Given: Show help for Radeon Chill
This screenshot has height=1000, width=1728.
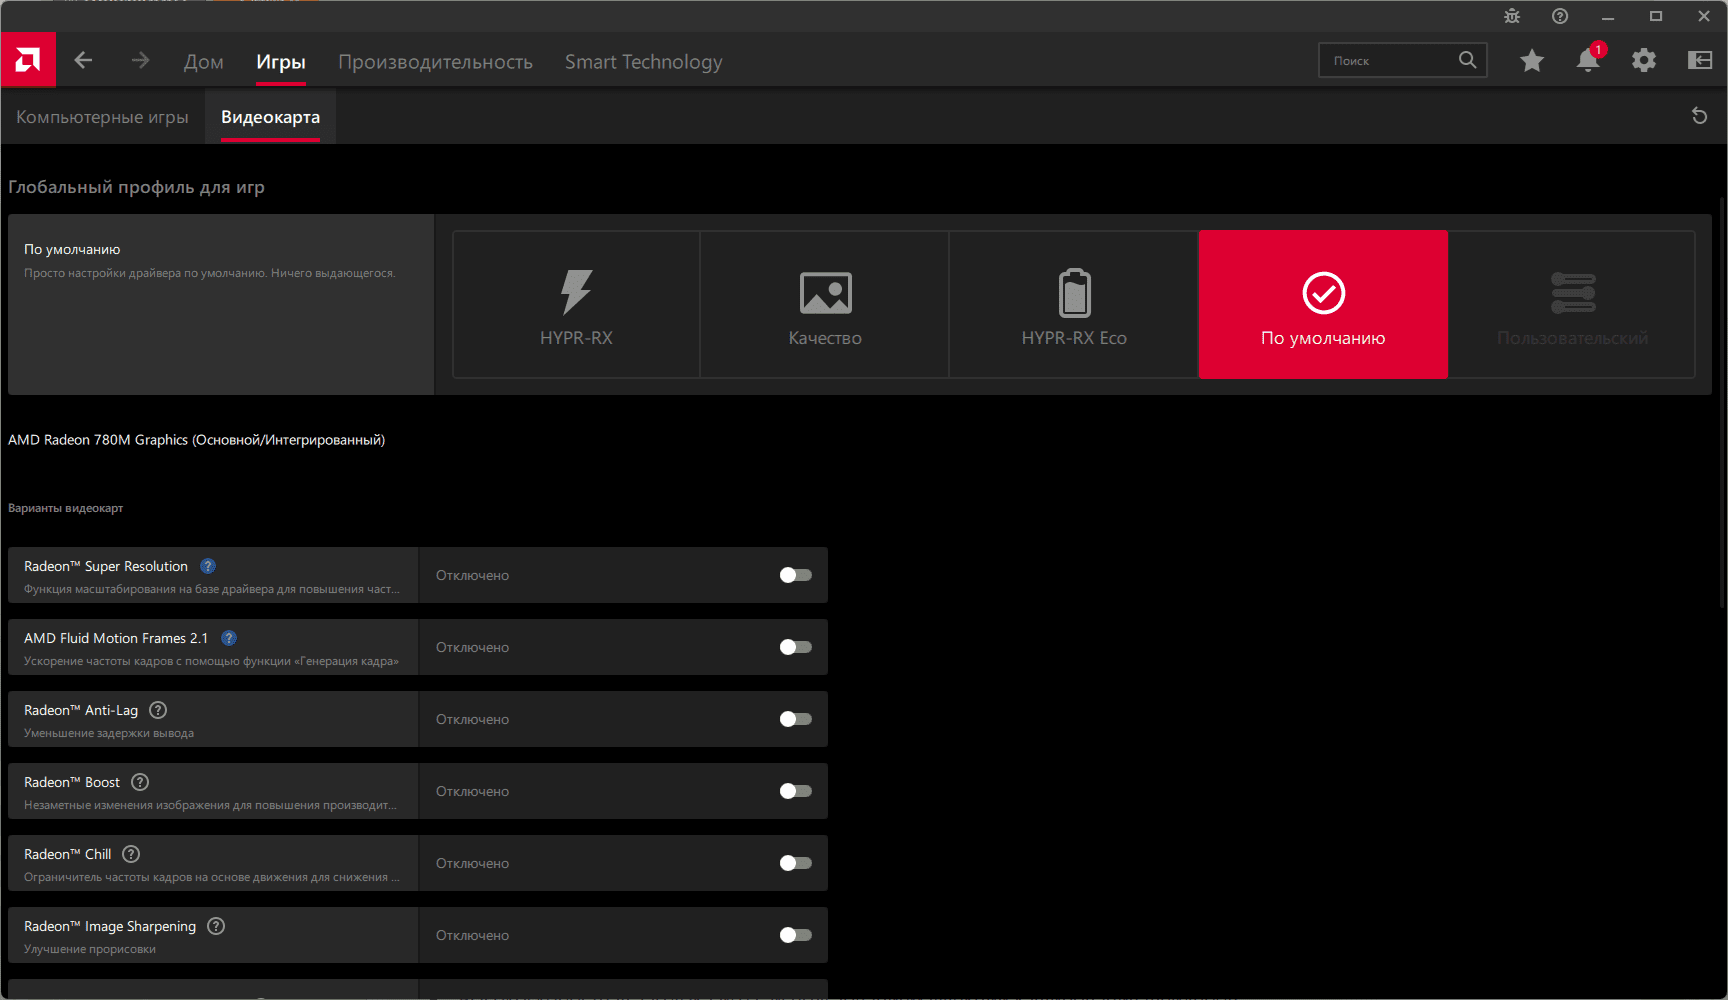Looking at the screenshot, I should (x=131, y=854).
